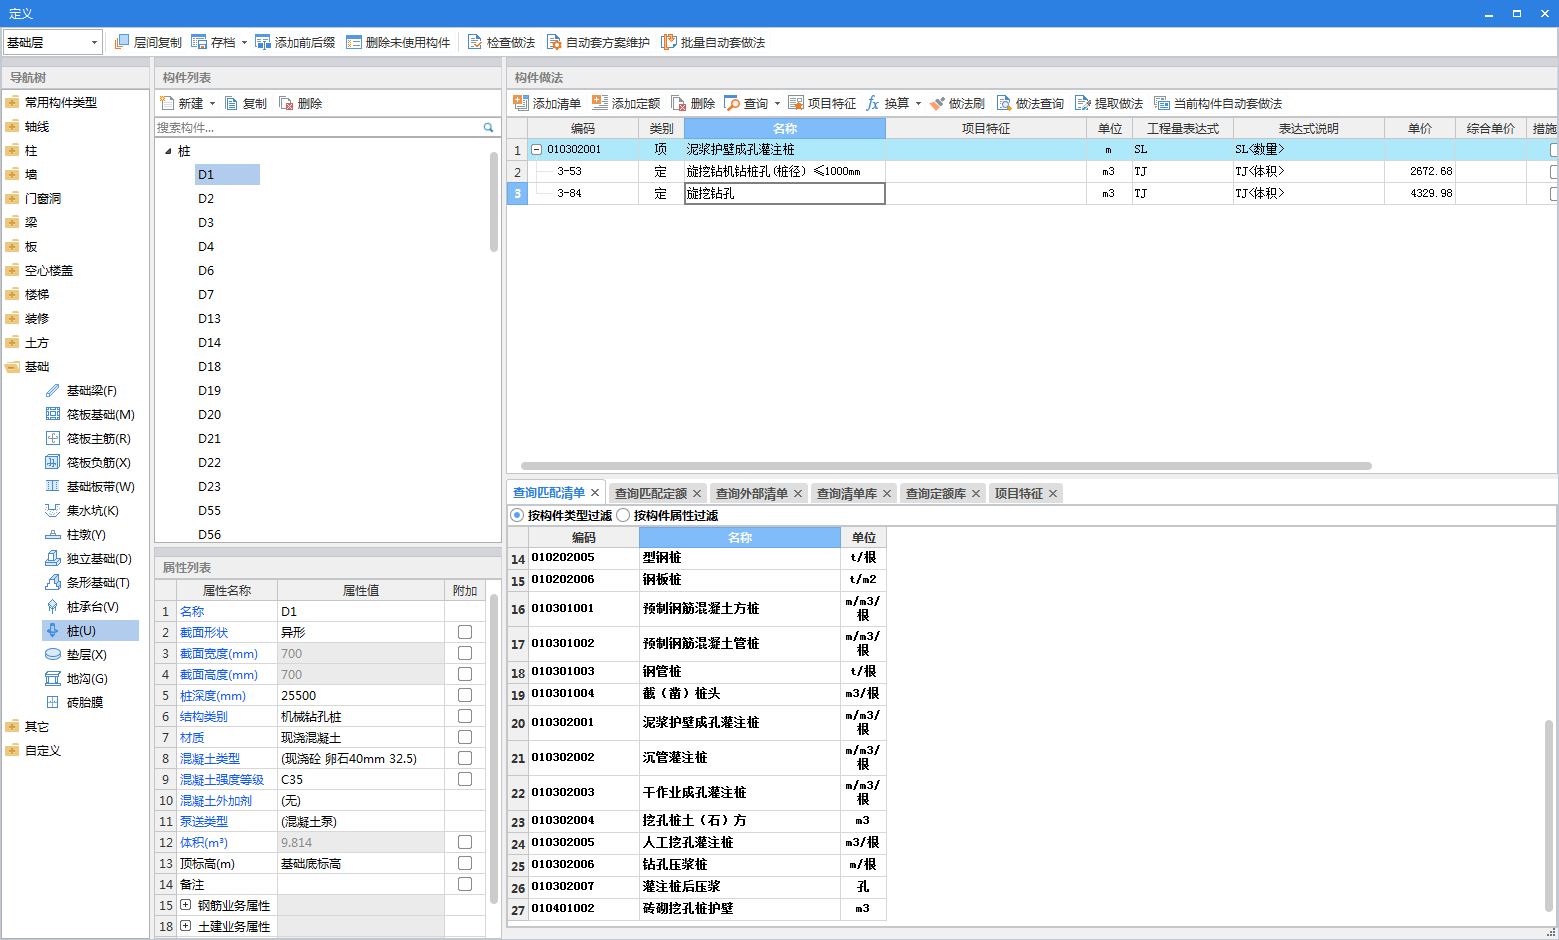The image size is (1559, 940).
Task: Open 做法查询 tool
Action: 1030,103
